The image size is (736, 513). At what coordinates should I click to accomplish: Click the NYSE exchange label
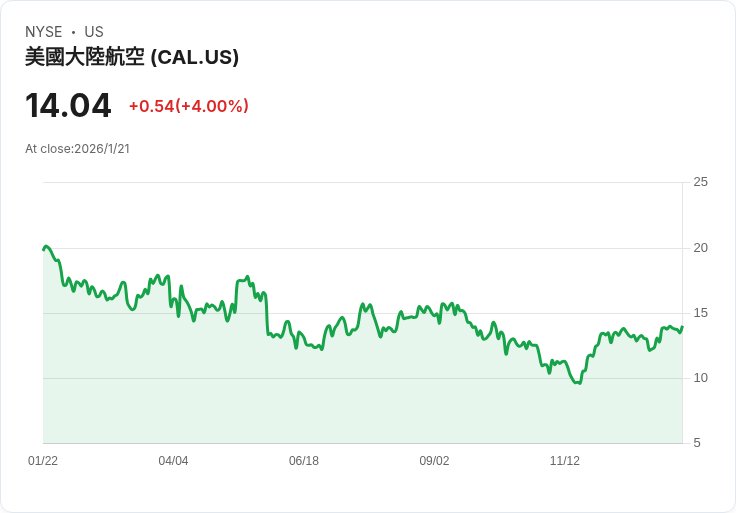43,32
